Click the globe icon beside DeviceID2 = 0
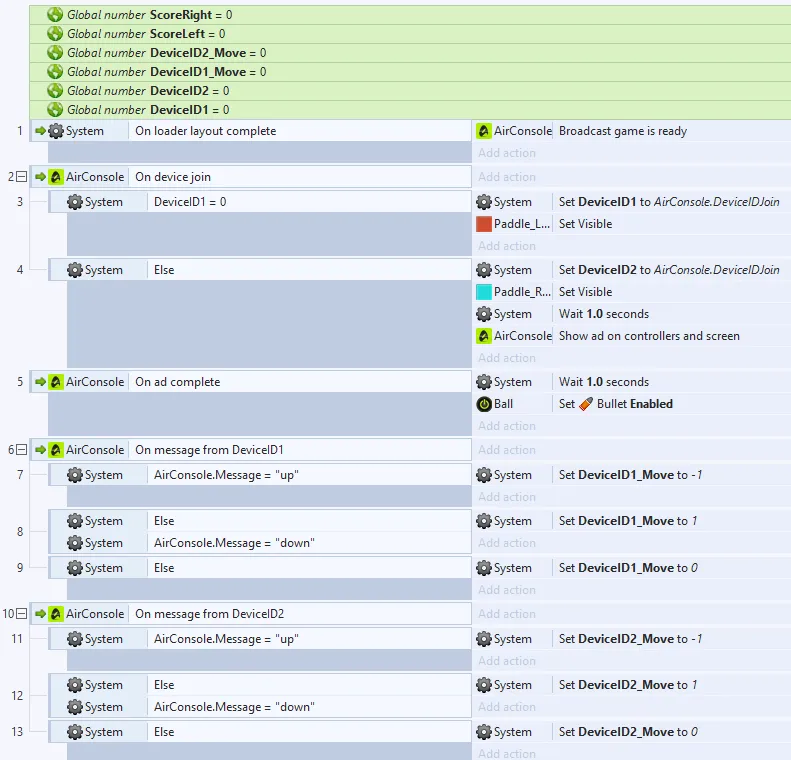The image size is (791, 760). coord(54,91)
